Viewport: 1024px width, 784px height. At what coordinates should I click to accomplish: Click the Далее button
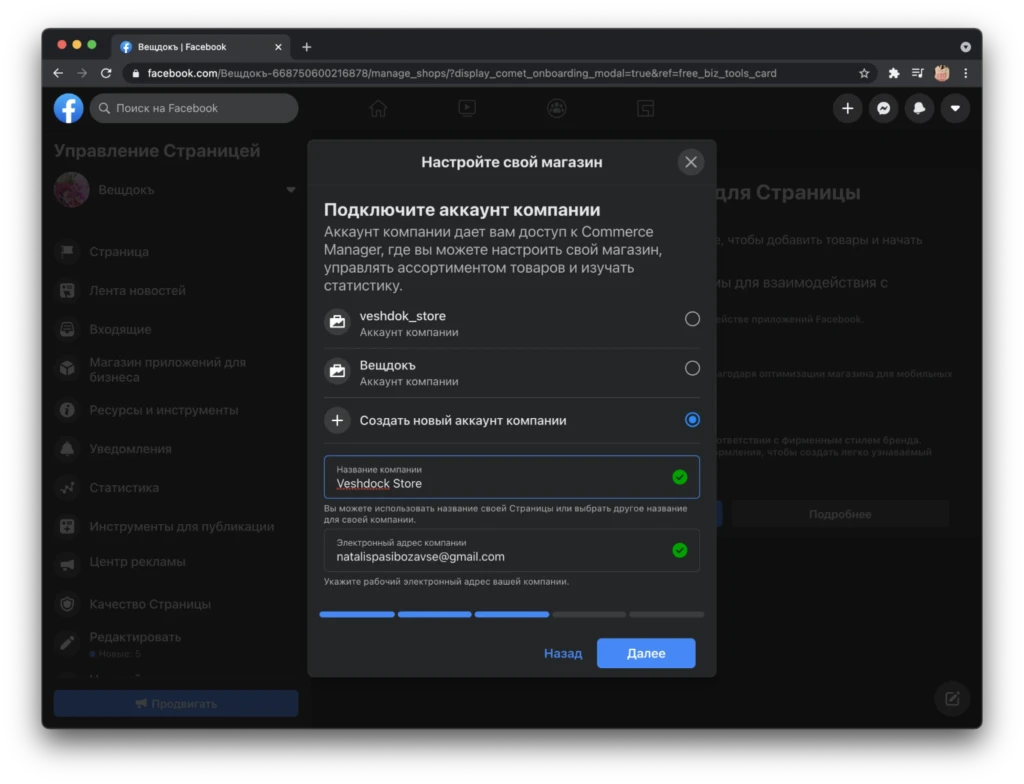[646, 653]
